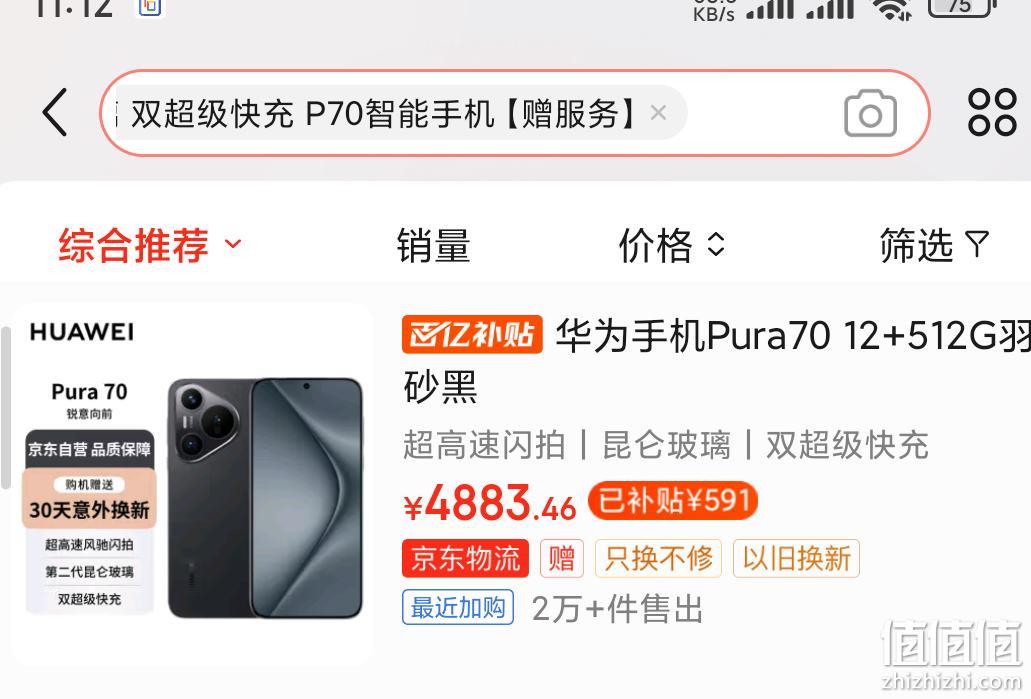Tap the 只换不修 tag
The image size is (1031, 699).
click(658, 558)
